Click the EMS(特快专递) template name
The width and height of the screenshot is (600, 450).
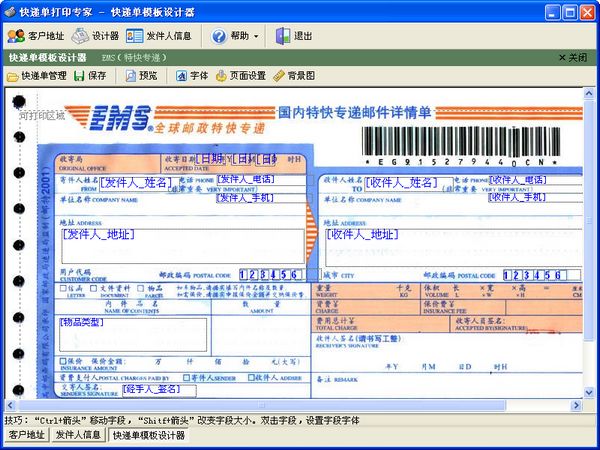click(134, 58)
